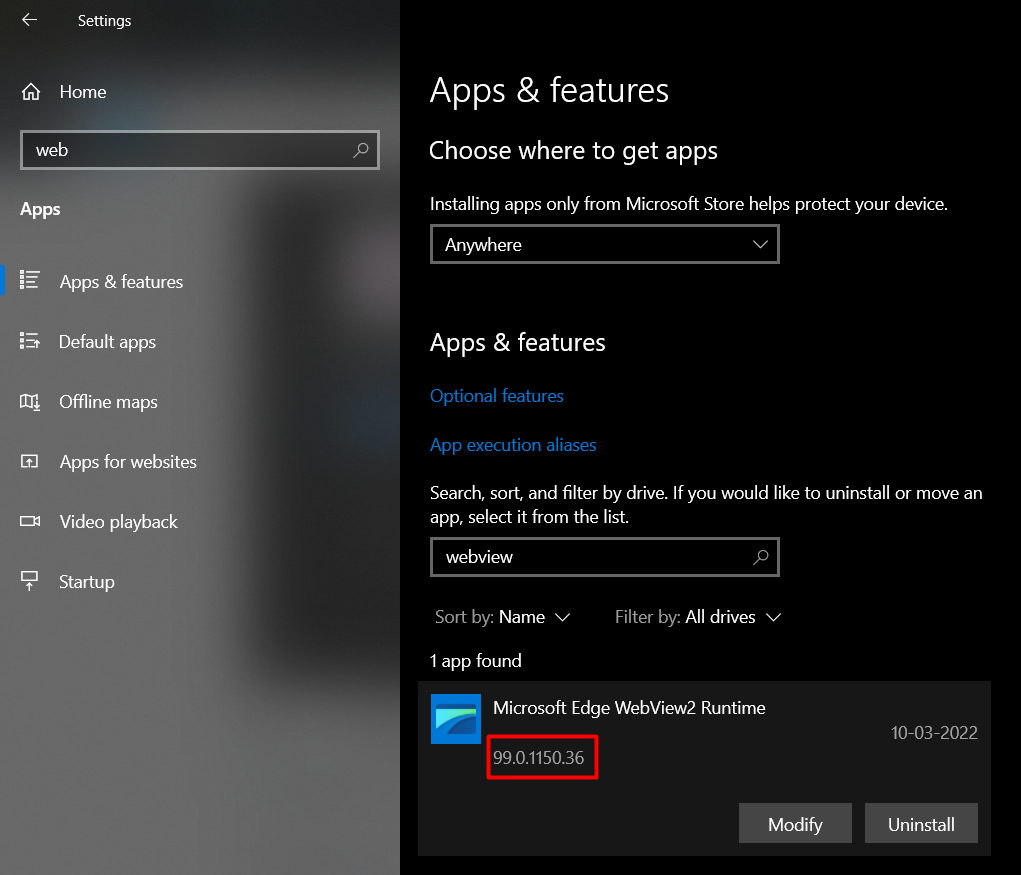Image resolution: width=1021 pixels, height=875 pixels.
Task: Click the Home house icon
Action: tap(31, 92)
